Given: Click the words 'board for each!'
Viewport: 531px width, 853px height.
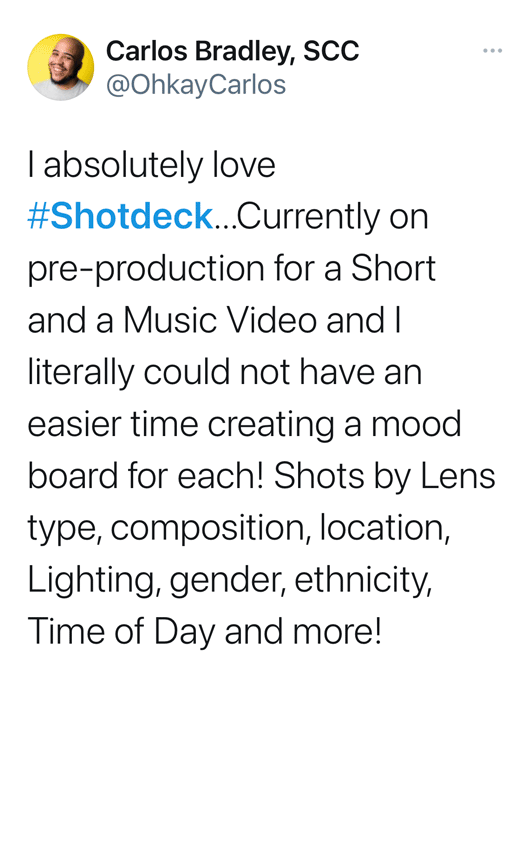Looking at the screenshot, I should point(146,476).
